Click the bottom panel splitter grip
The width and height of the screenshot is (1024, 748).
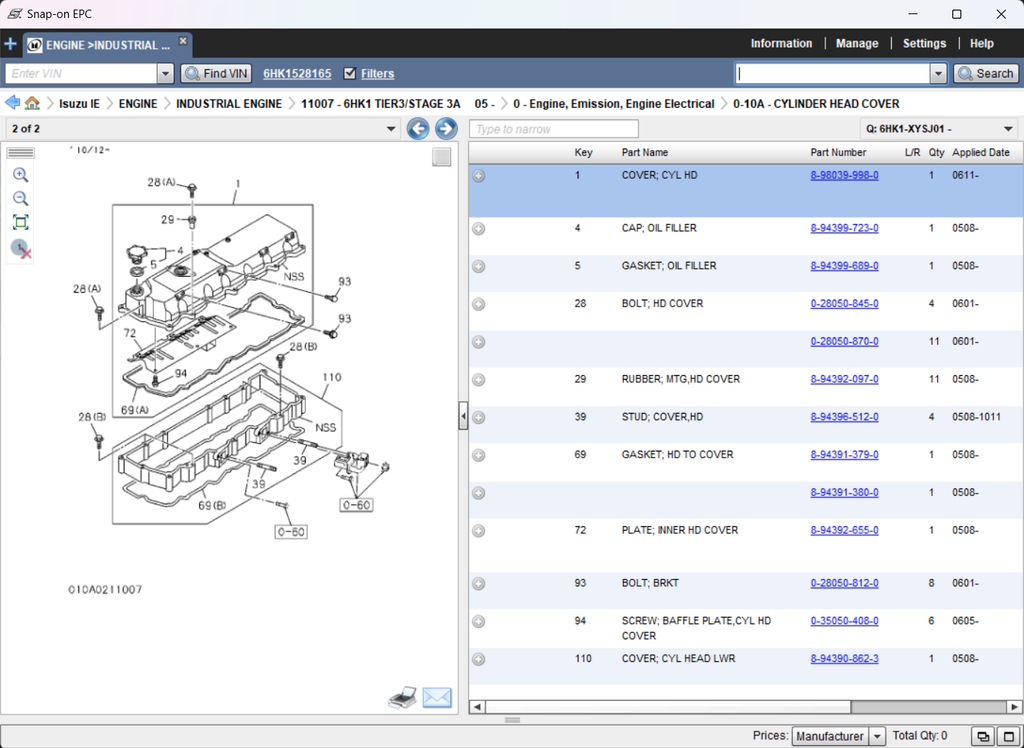(512, 720)
